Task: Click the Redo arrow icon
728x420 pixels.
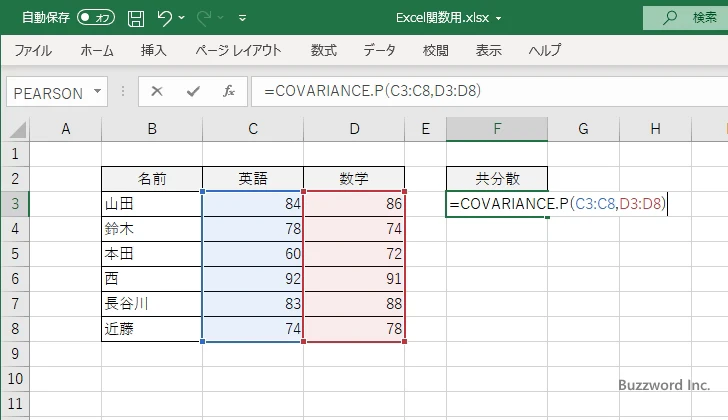Action: tap(204, 18)
